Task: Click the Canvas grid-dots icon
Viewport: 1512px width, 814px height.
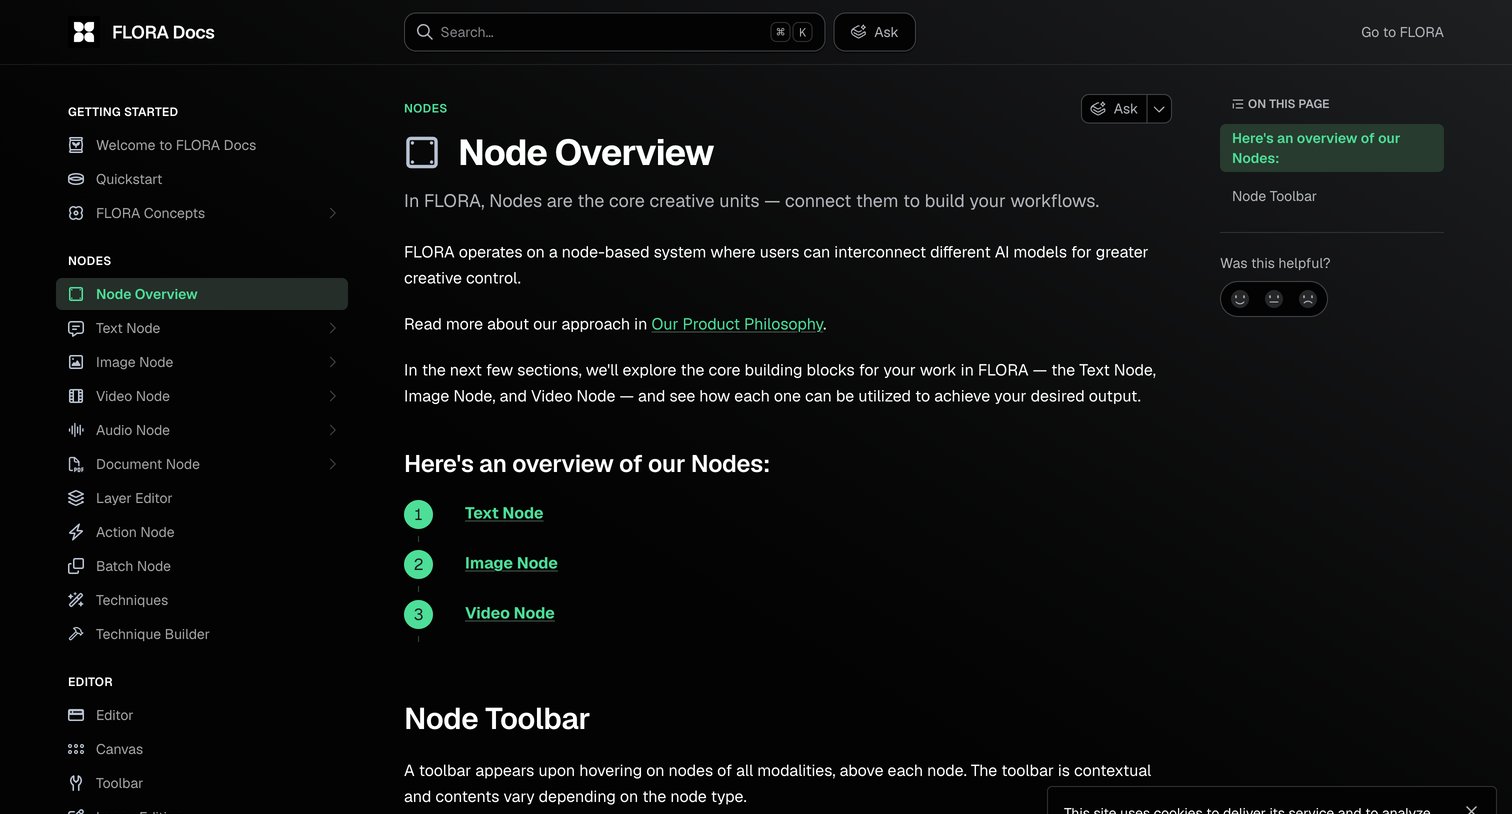Action: 76,749
